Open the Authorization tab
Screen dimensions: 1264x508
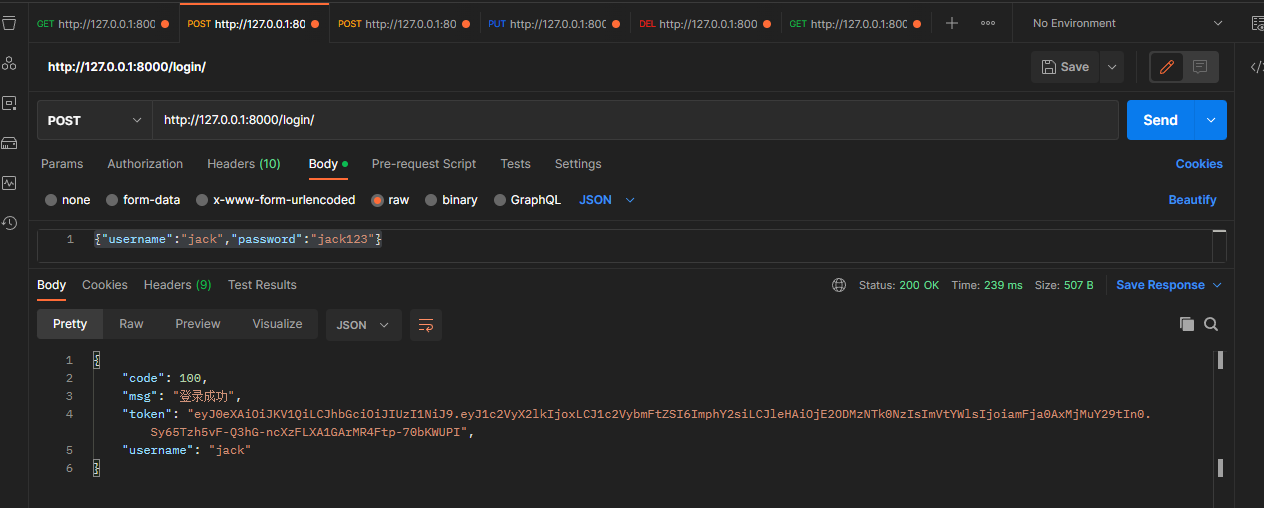[145, 164]
